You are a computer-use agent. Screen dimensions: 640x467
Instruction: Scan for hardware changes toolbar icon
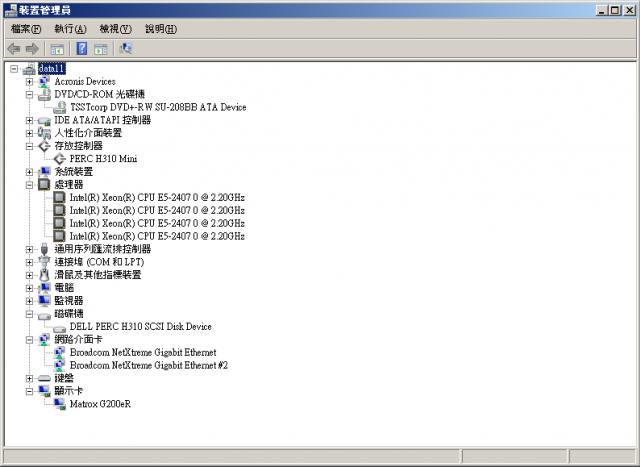(126, 49)
